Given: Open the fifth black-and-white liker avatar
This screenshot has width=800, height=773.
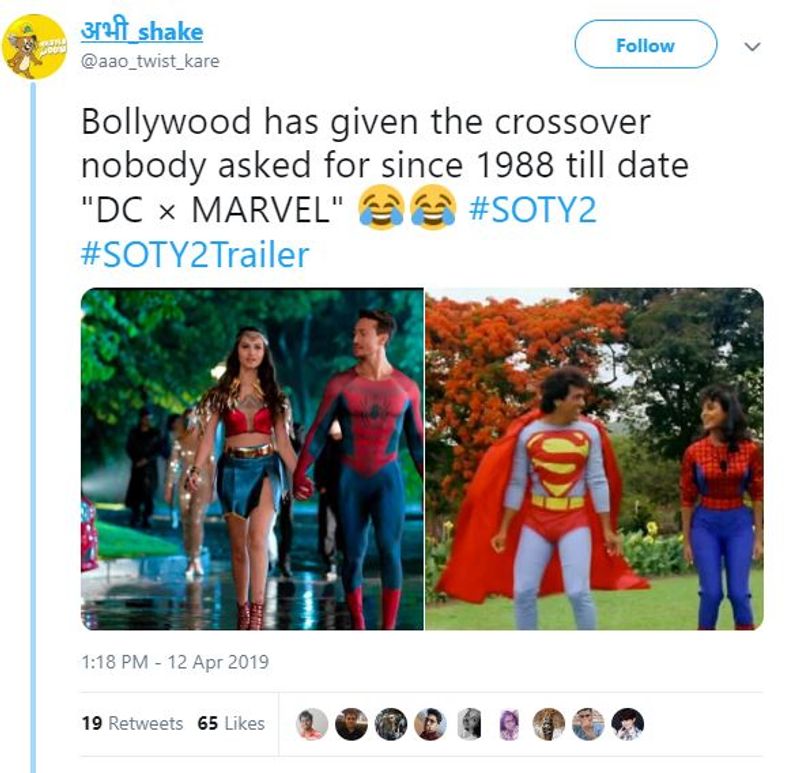Looking at the screenshot, I should pos(469,724).
